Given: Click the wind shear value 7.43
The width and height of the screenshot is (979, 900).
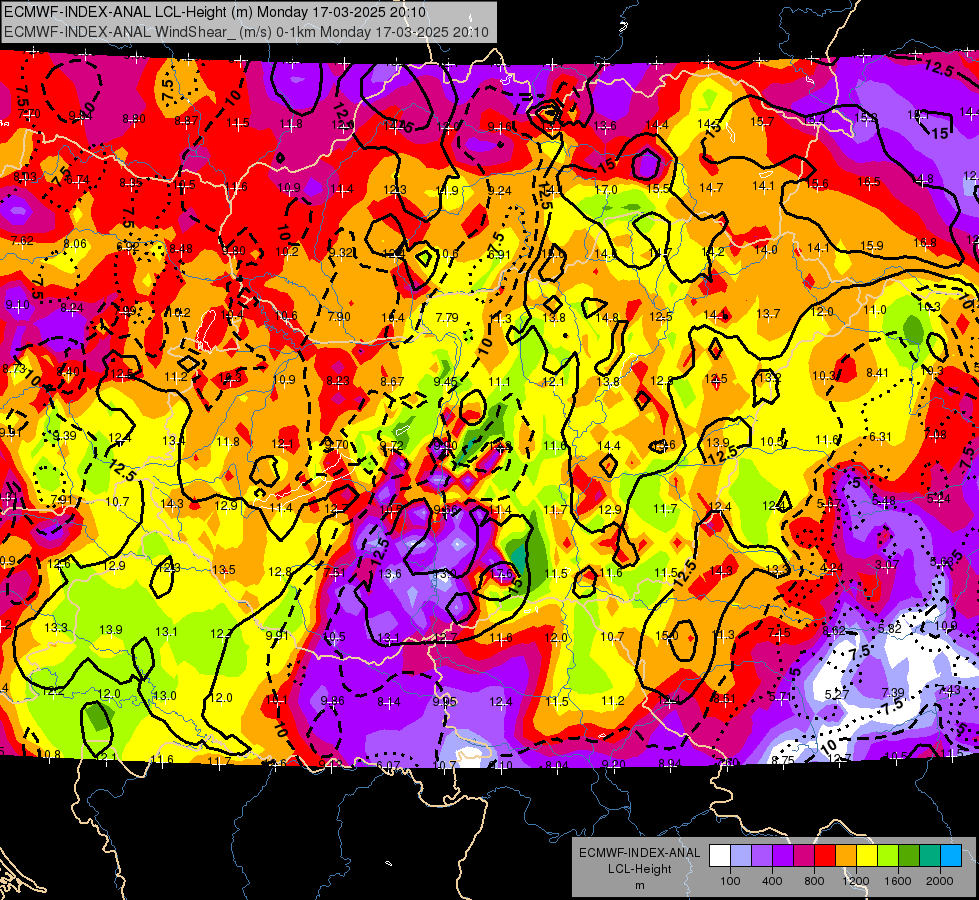Looking at the screenshot, I should (x=950, y=689).
